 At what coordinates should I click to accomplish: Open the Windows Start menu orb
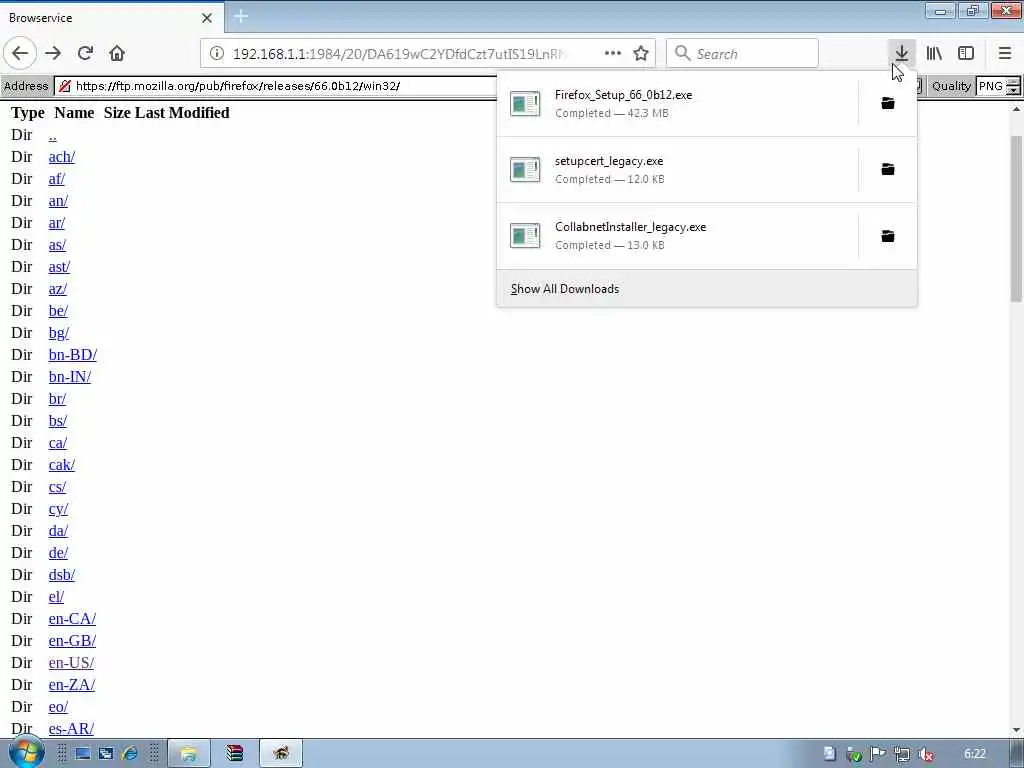click(x=26, y=752)
